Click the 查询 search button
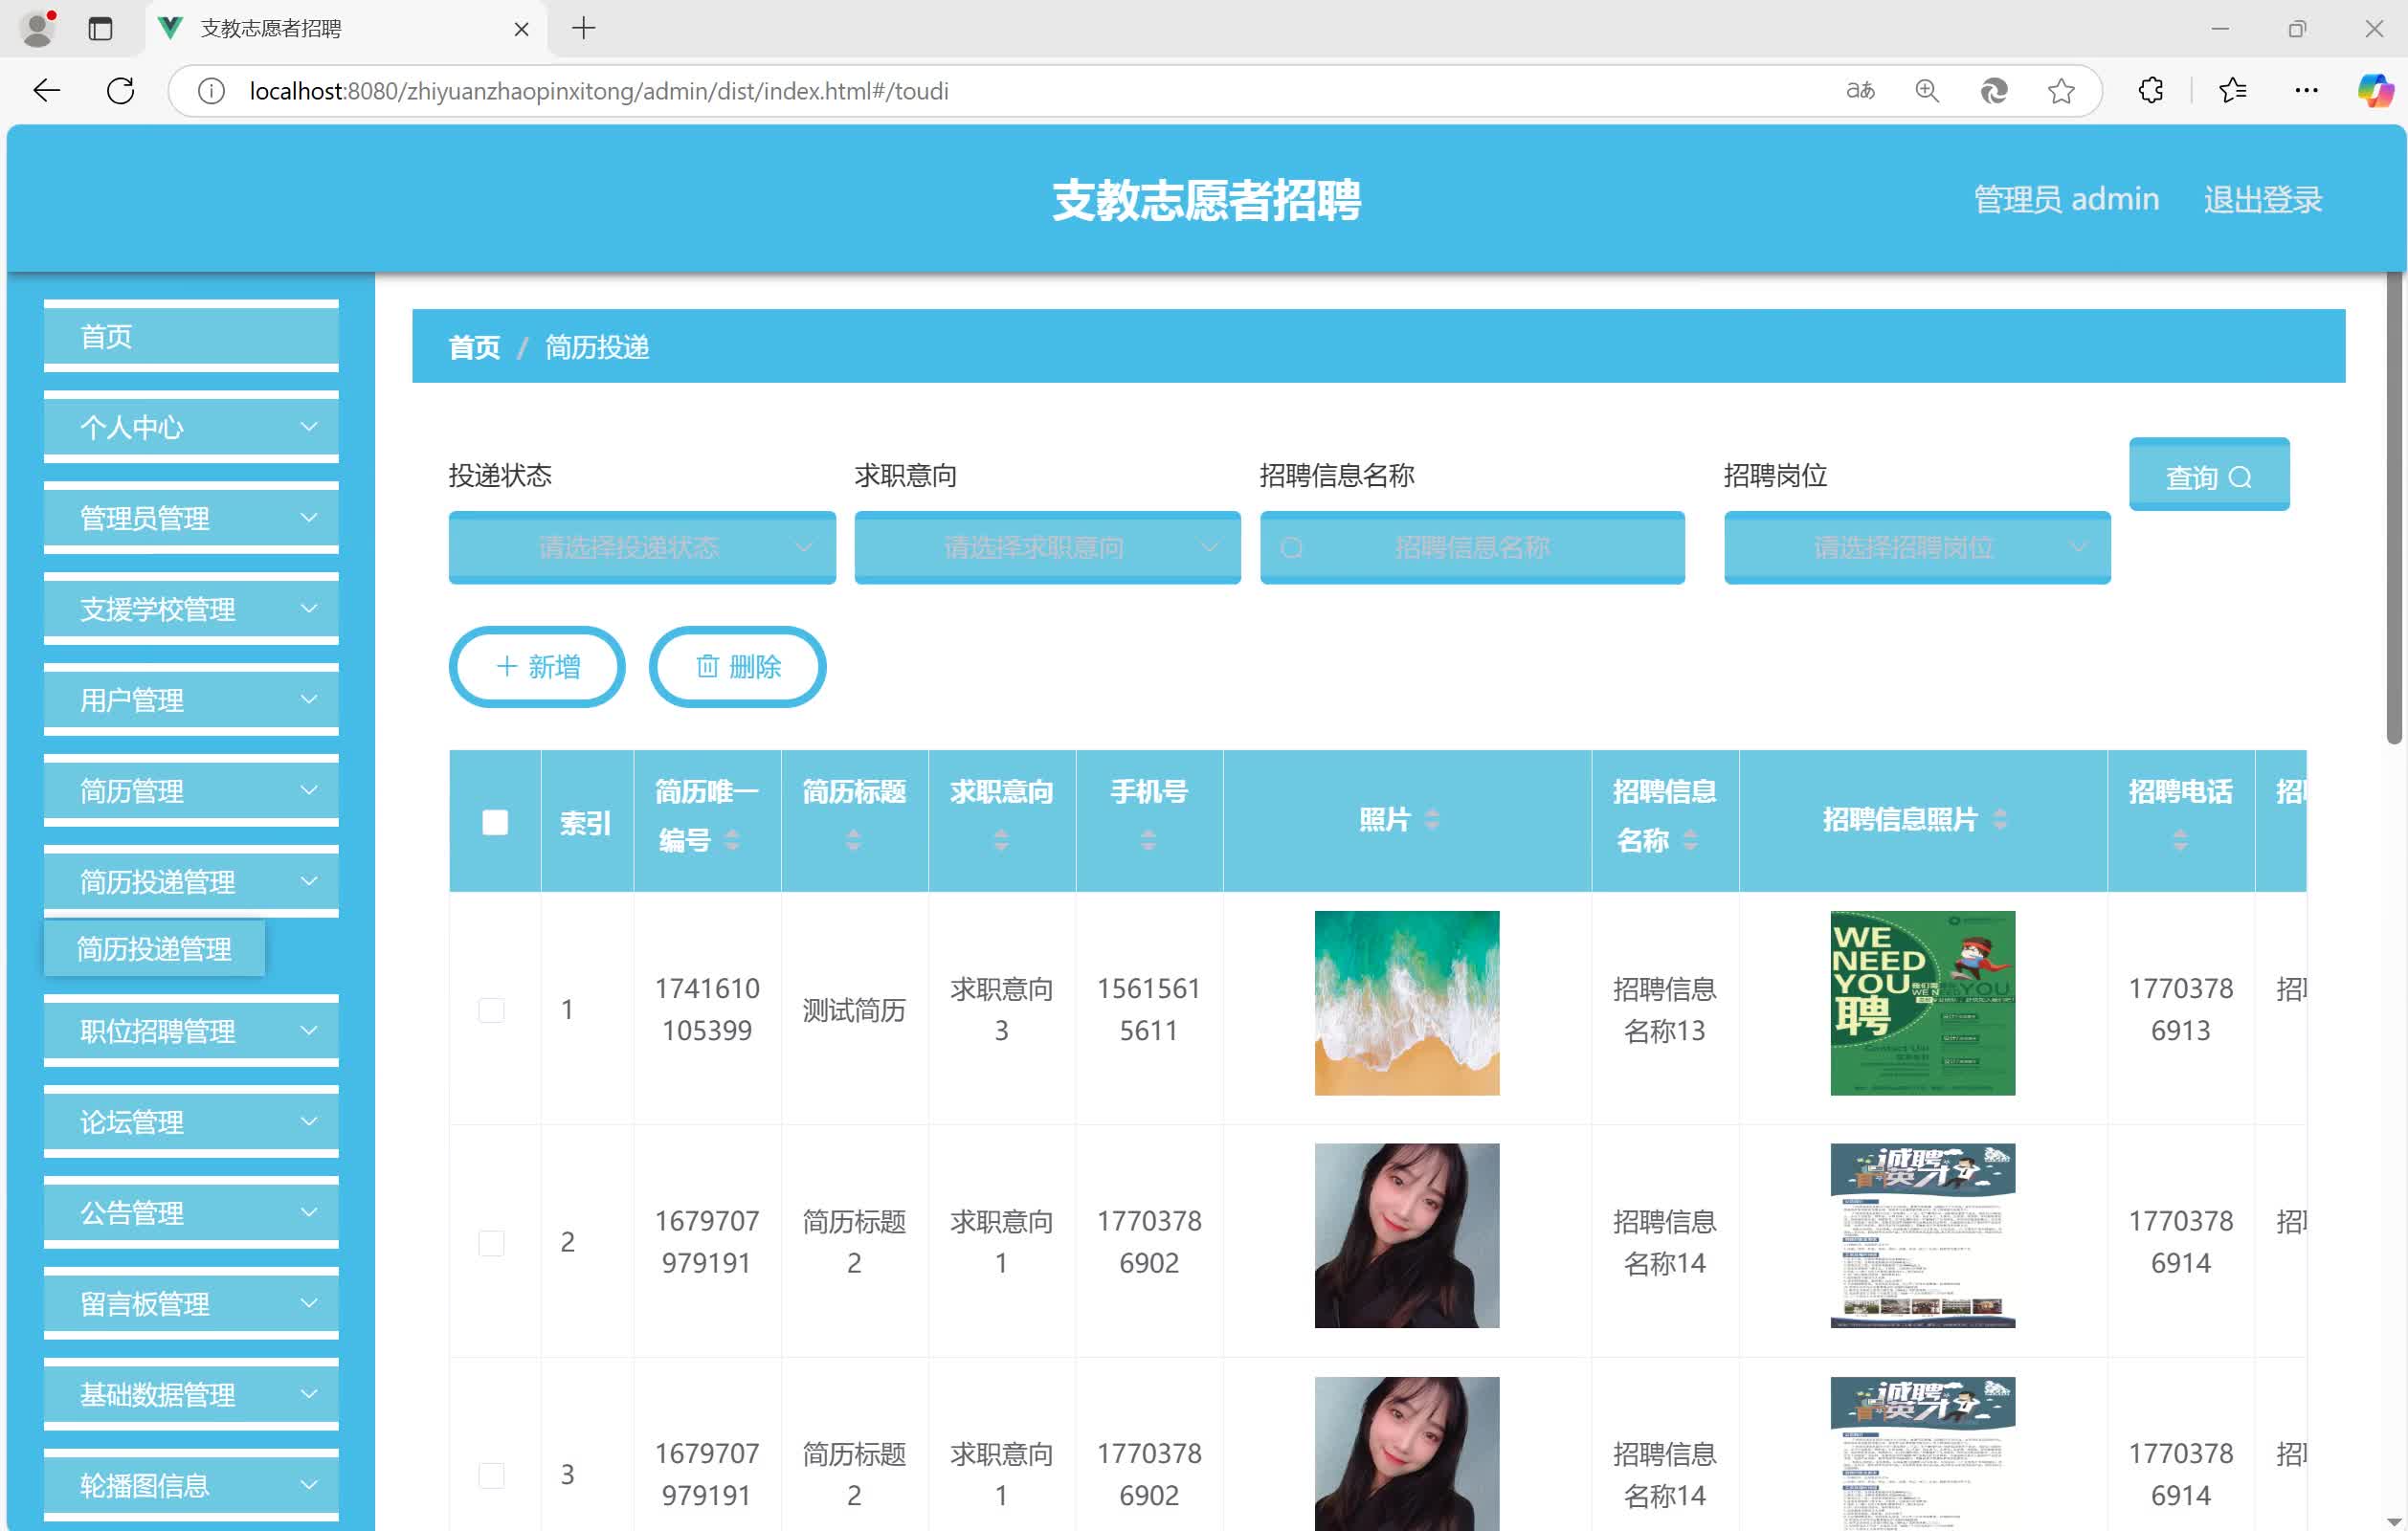This screenshot has width=2408, height=1531. 2209,475
